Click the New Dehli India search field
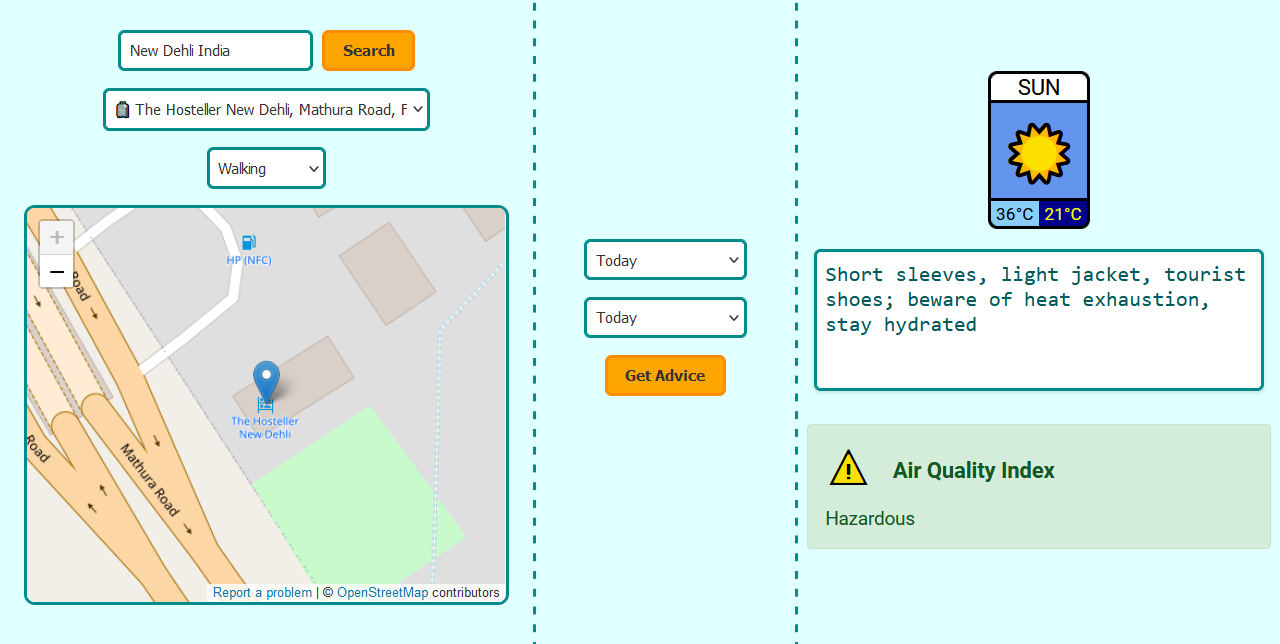 pos(215,50)
